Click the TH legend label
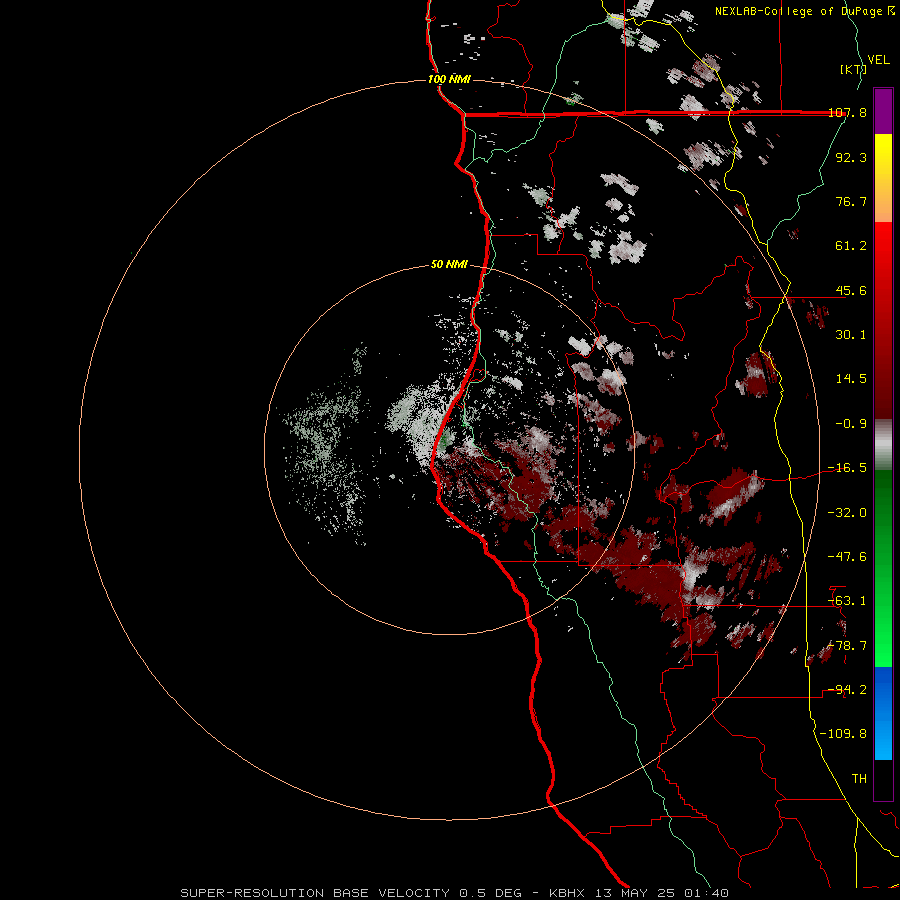 (x=859, y=779)
